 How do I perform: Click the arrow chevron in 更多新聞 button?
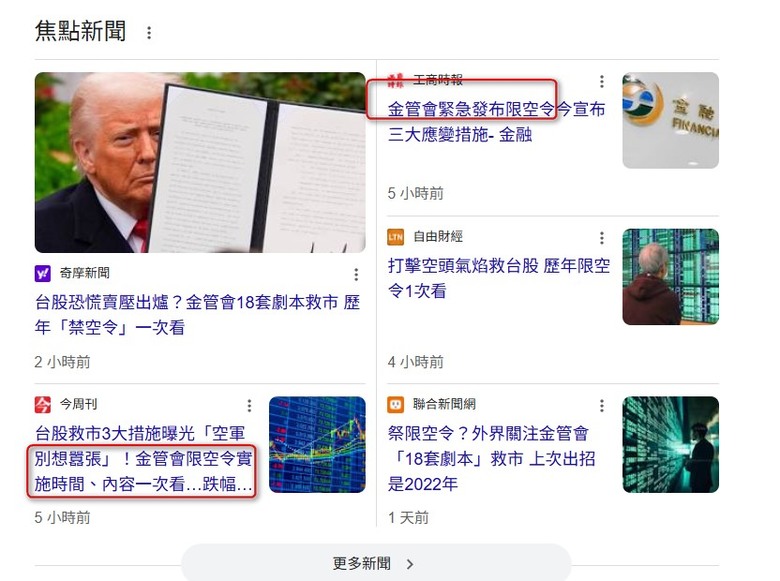coord(410,564)
